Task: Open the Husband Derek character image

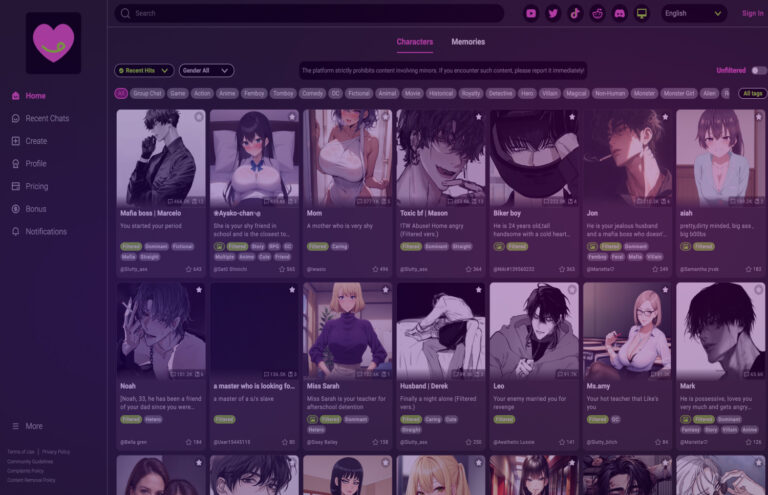Action: pos(440,331)
